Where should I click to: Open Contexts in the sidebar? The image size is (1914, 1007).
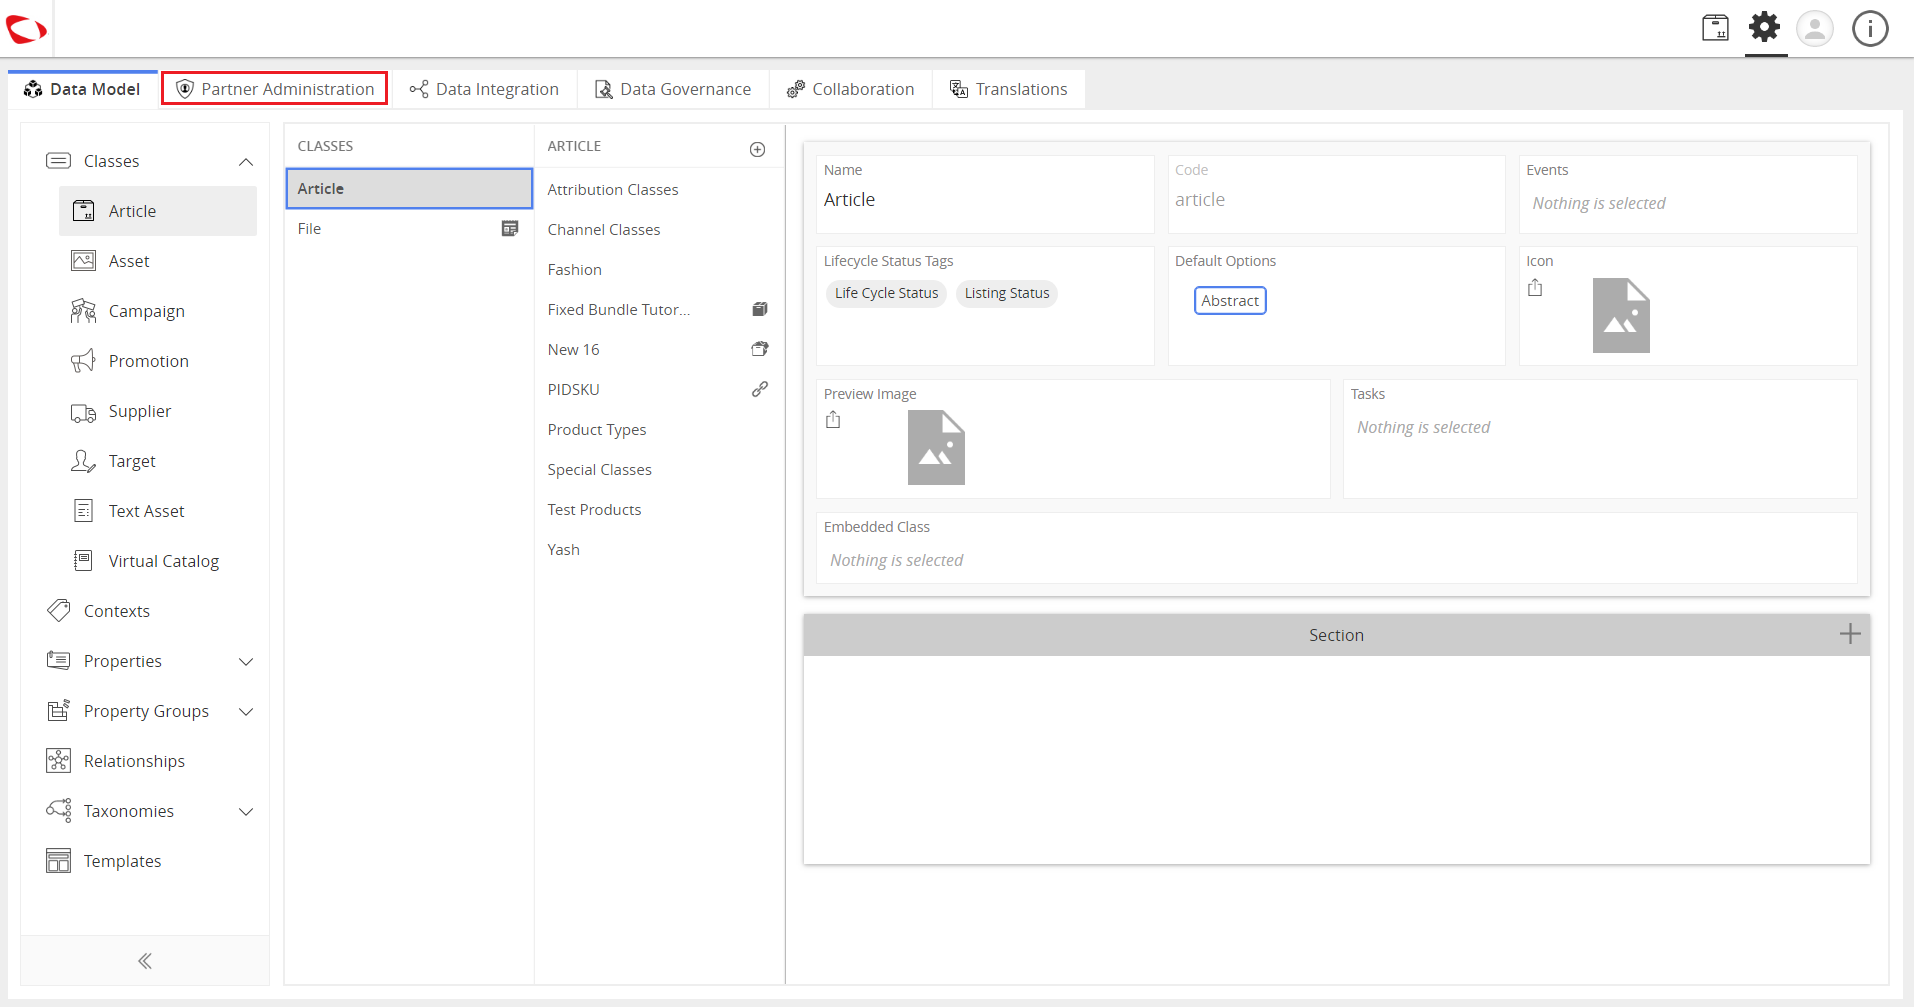tap(117, 611)
